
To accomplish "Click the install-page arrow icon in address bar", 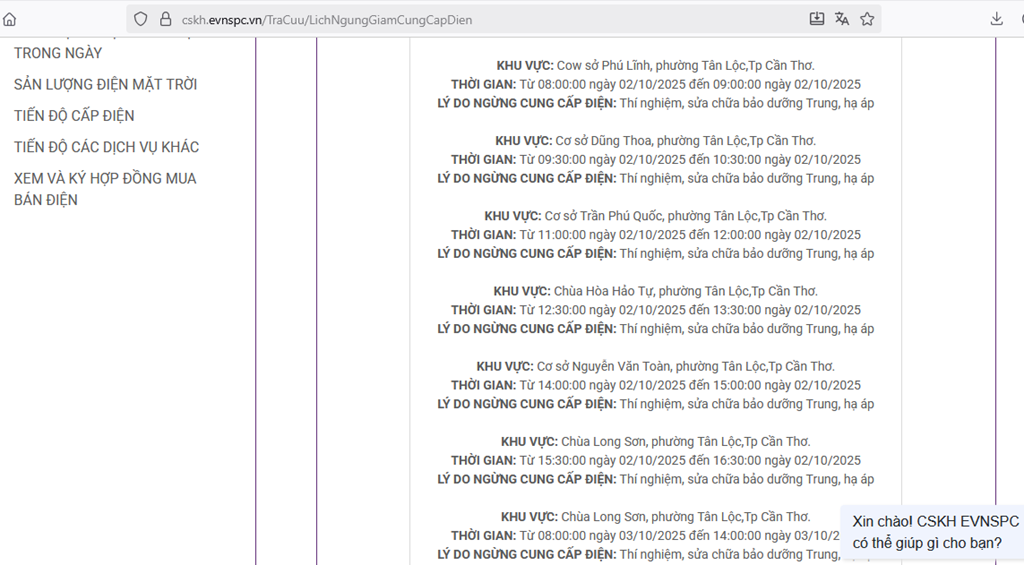I will click(x=817, y=19).
